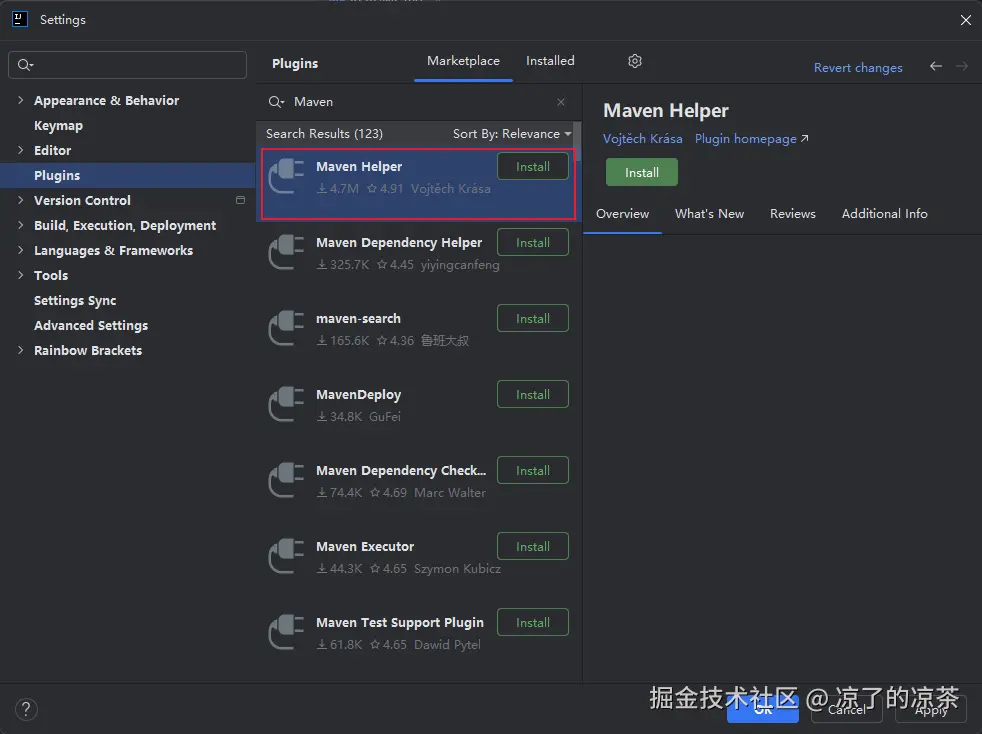Click Version Control project-level settings icon
This screenshot has width=982, height=734.
pos(240,200)
